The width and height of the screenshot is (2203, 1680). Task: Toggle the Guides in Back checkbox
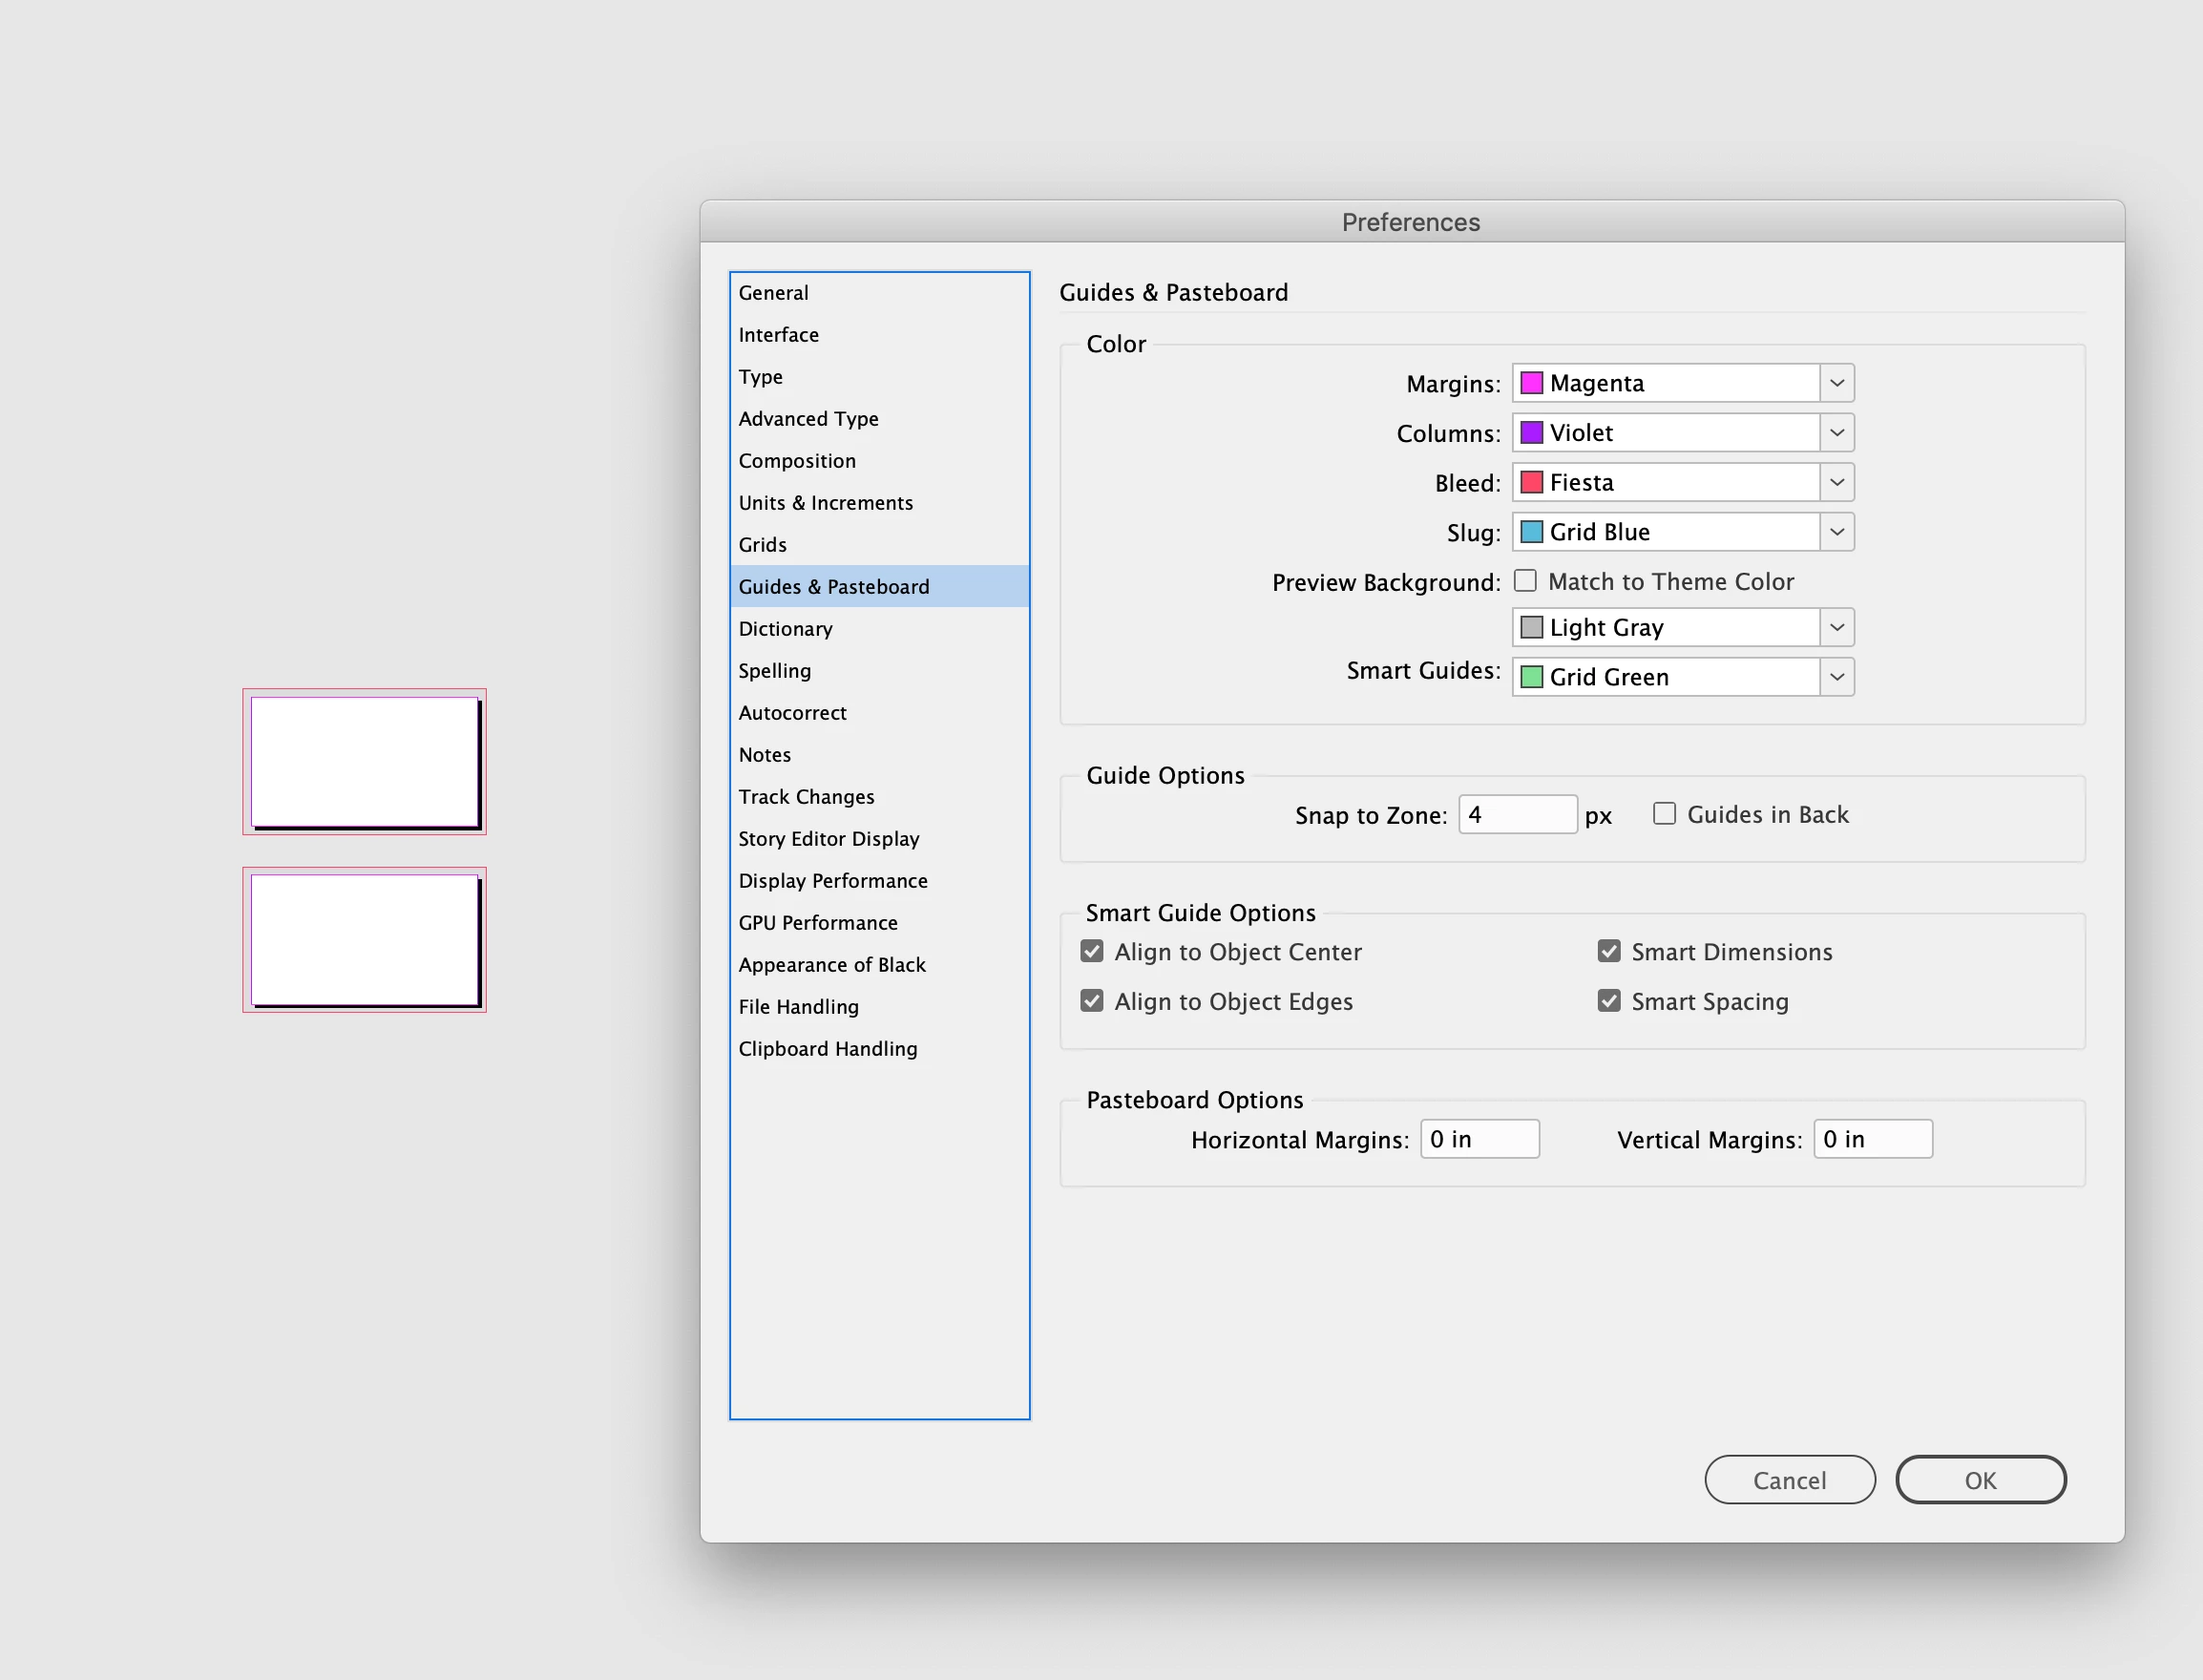point(1664,814)
